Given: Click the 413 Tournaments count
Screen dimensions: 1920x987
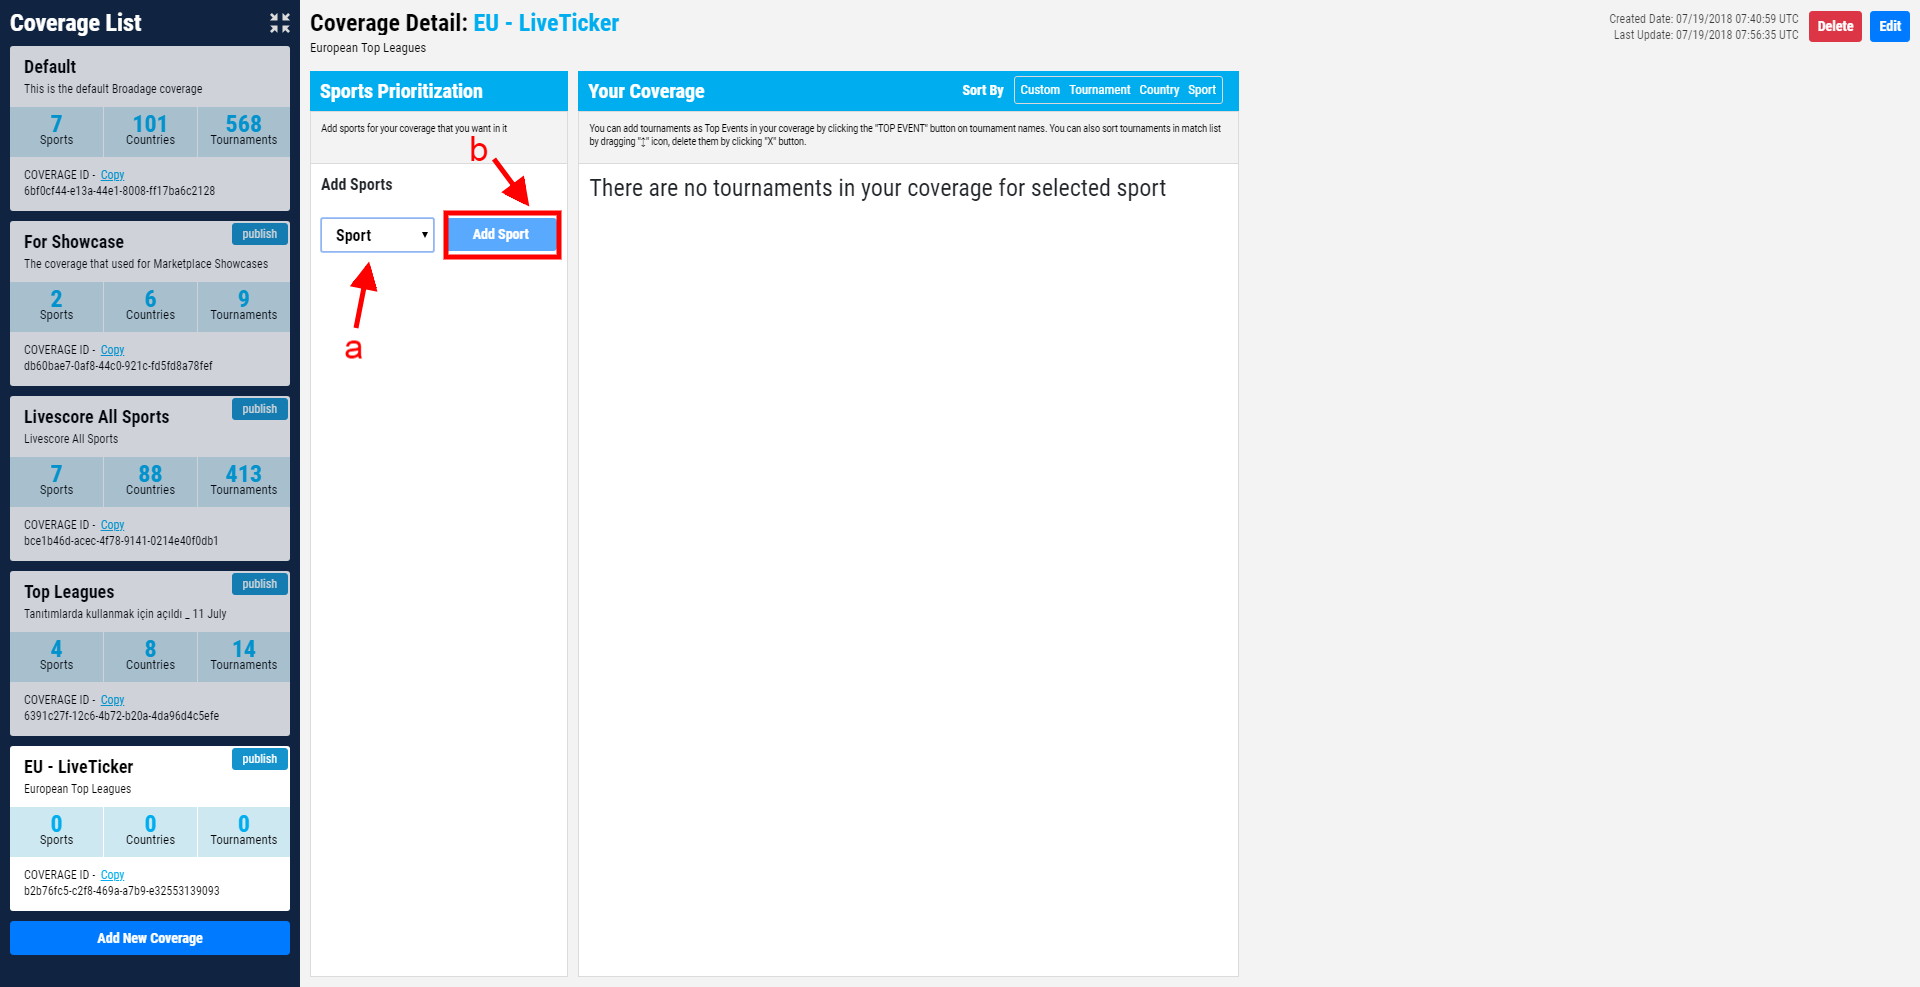Looking at the screenshot, I should (x=243, y=481).
